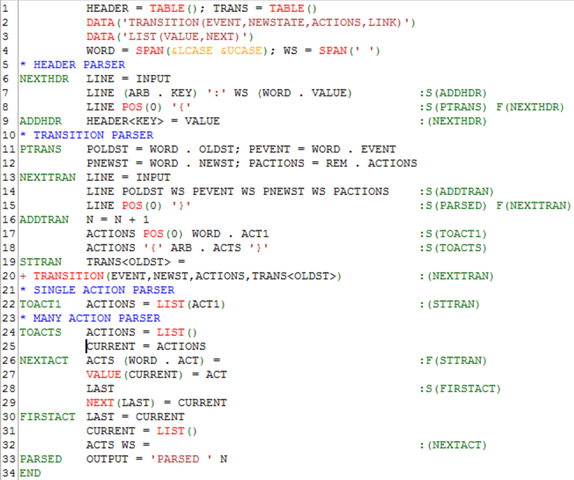Click the ADDTRAN label on line 16

[x=44, y=220]
